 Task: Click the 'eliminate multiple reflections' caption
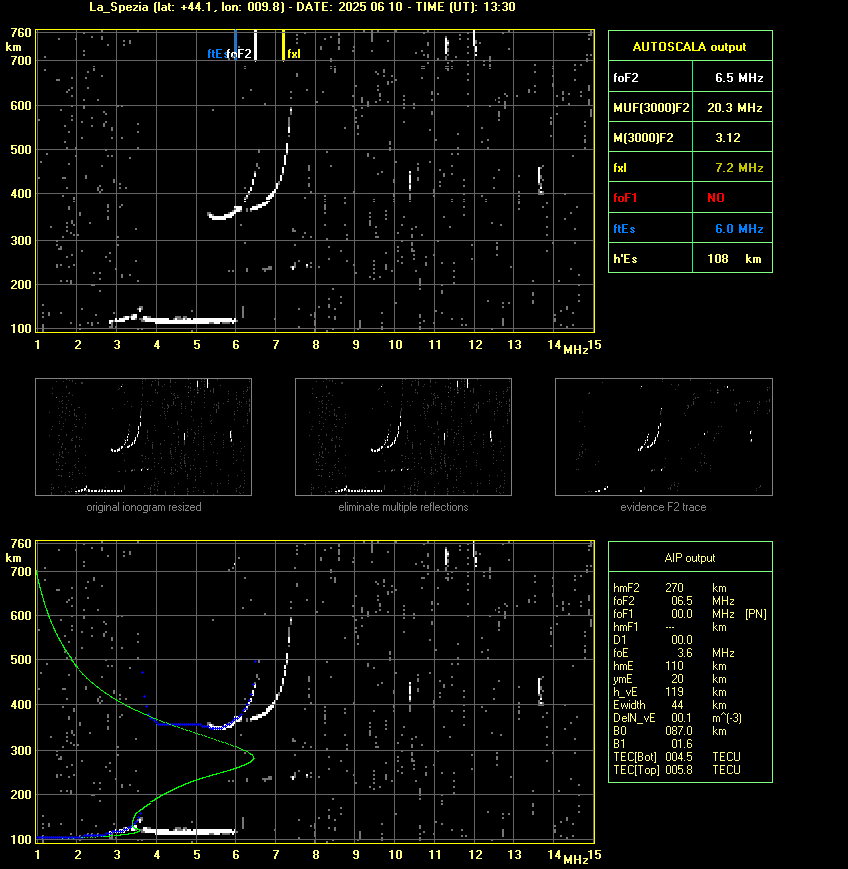(403, 507)
